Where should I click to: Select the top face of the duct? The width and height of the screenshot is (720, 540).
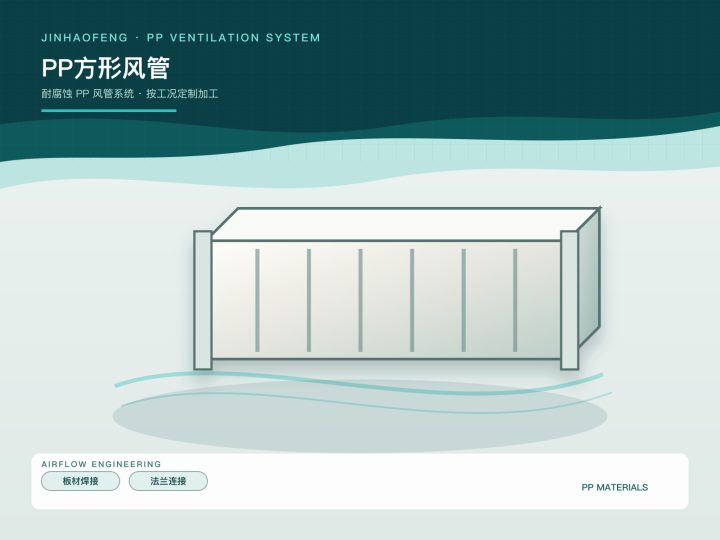pos(404,224)
